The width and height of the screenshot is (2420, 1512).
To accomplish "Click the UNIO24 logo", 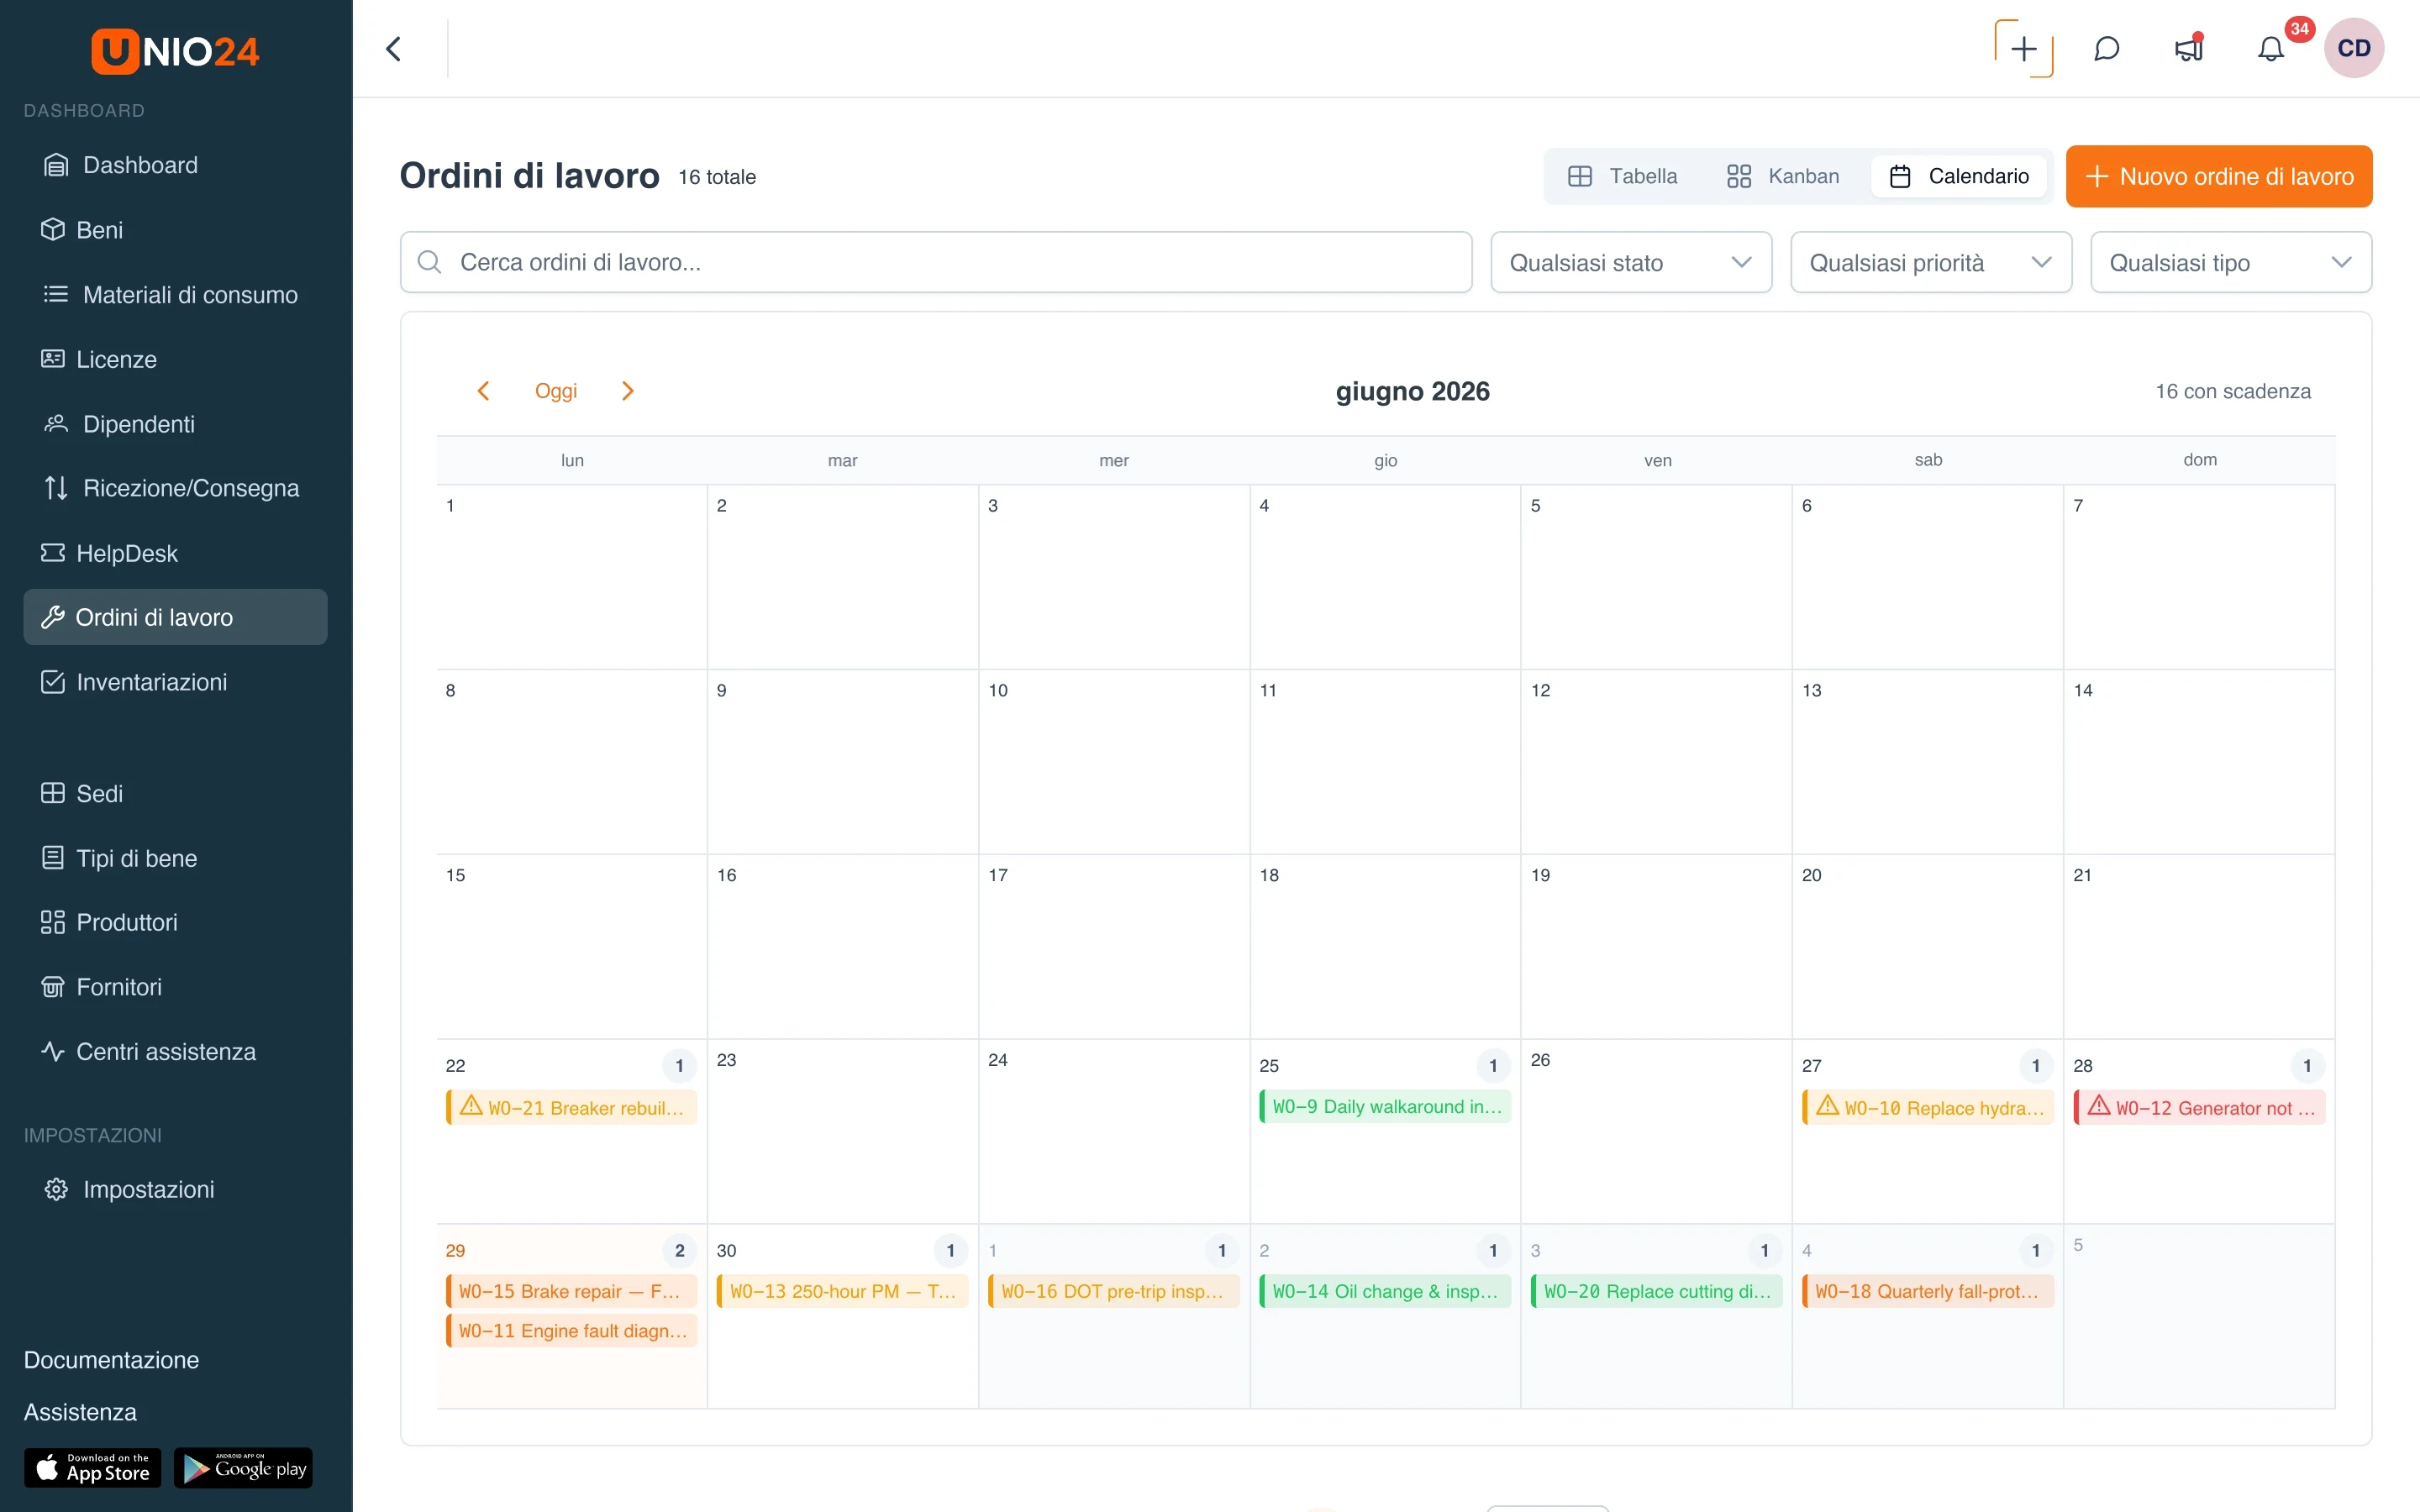I will [x=175, y=50].
